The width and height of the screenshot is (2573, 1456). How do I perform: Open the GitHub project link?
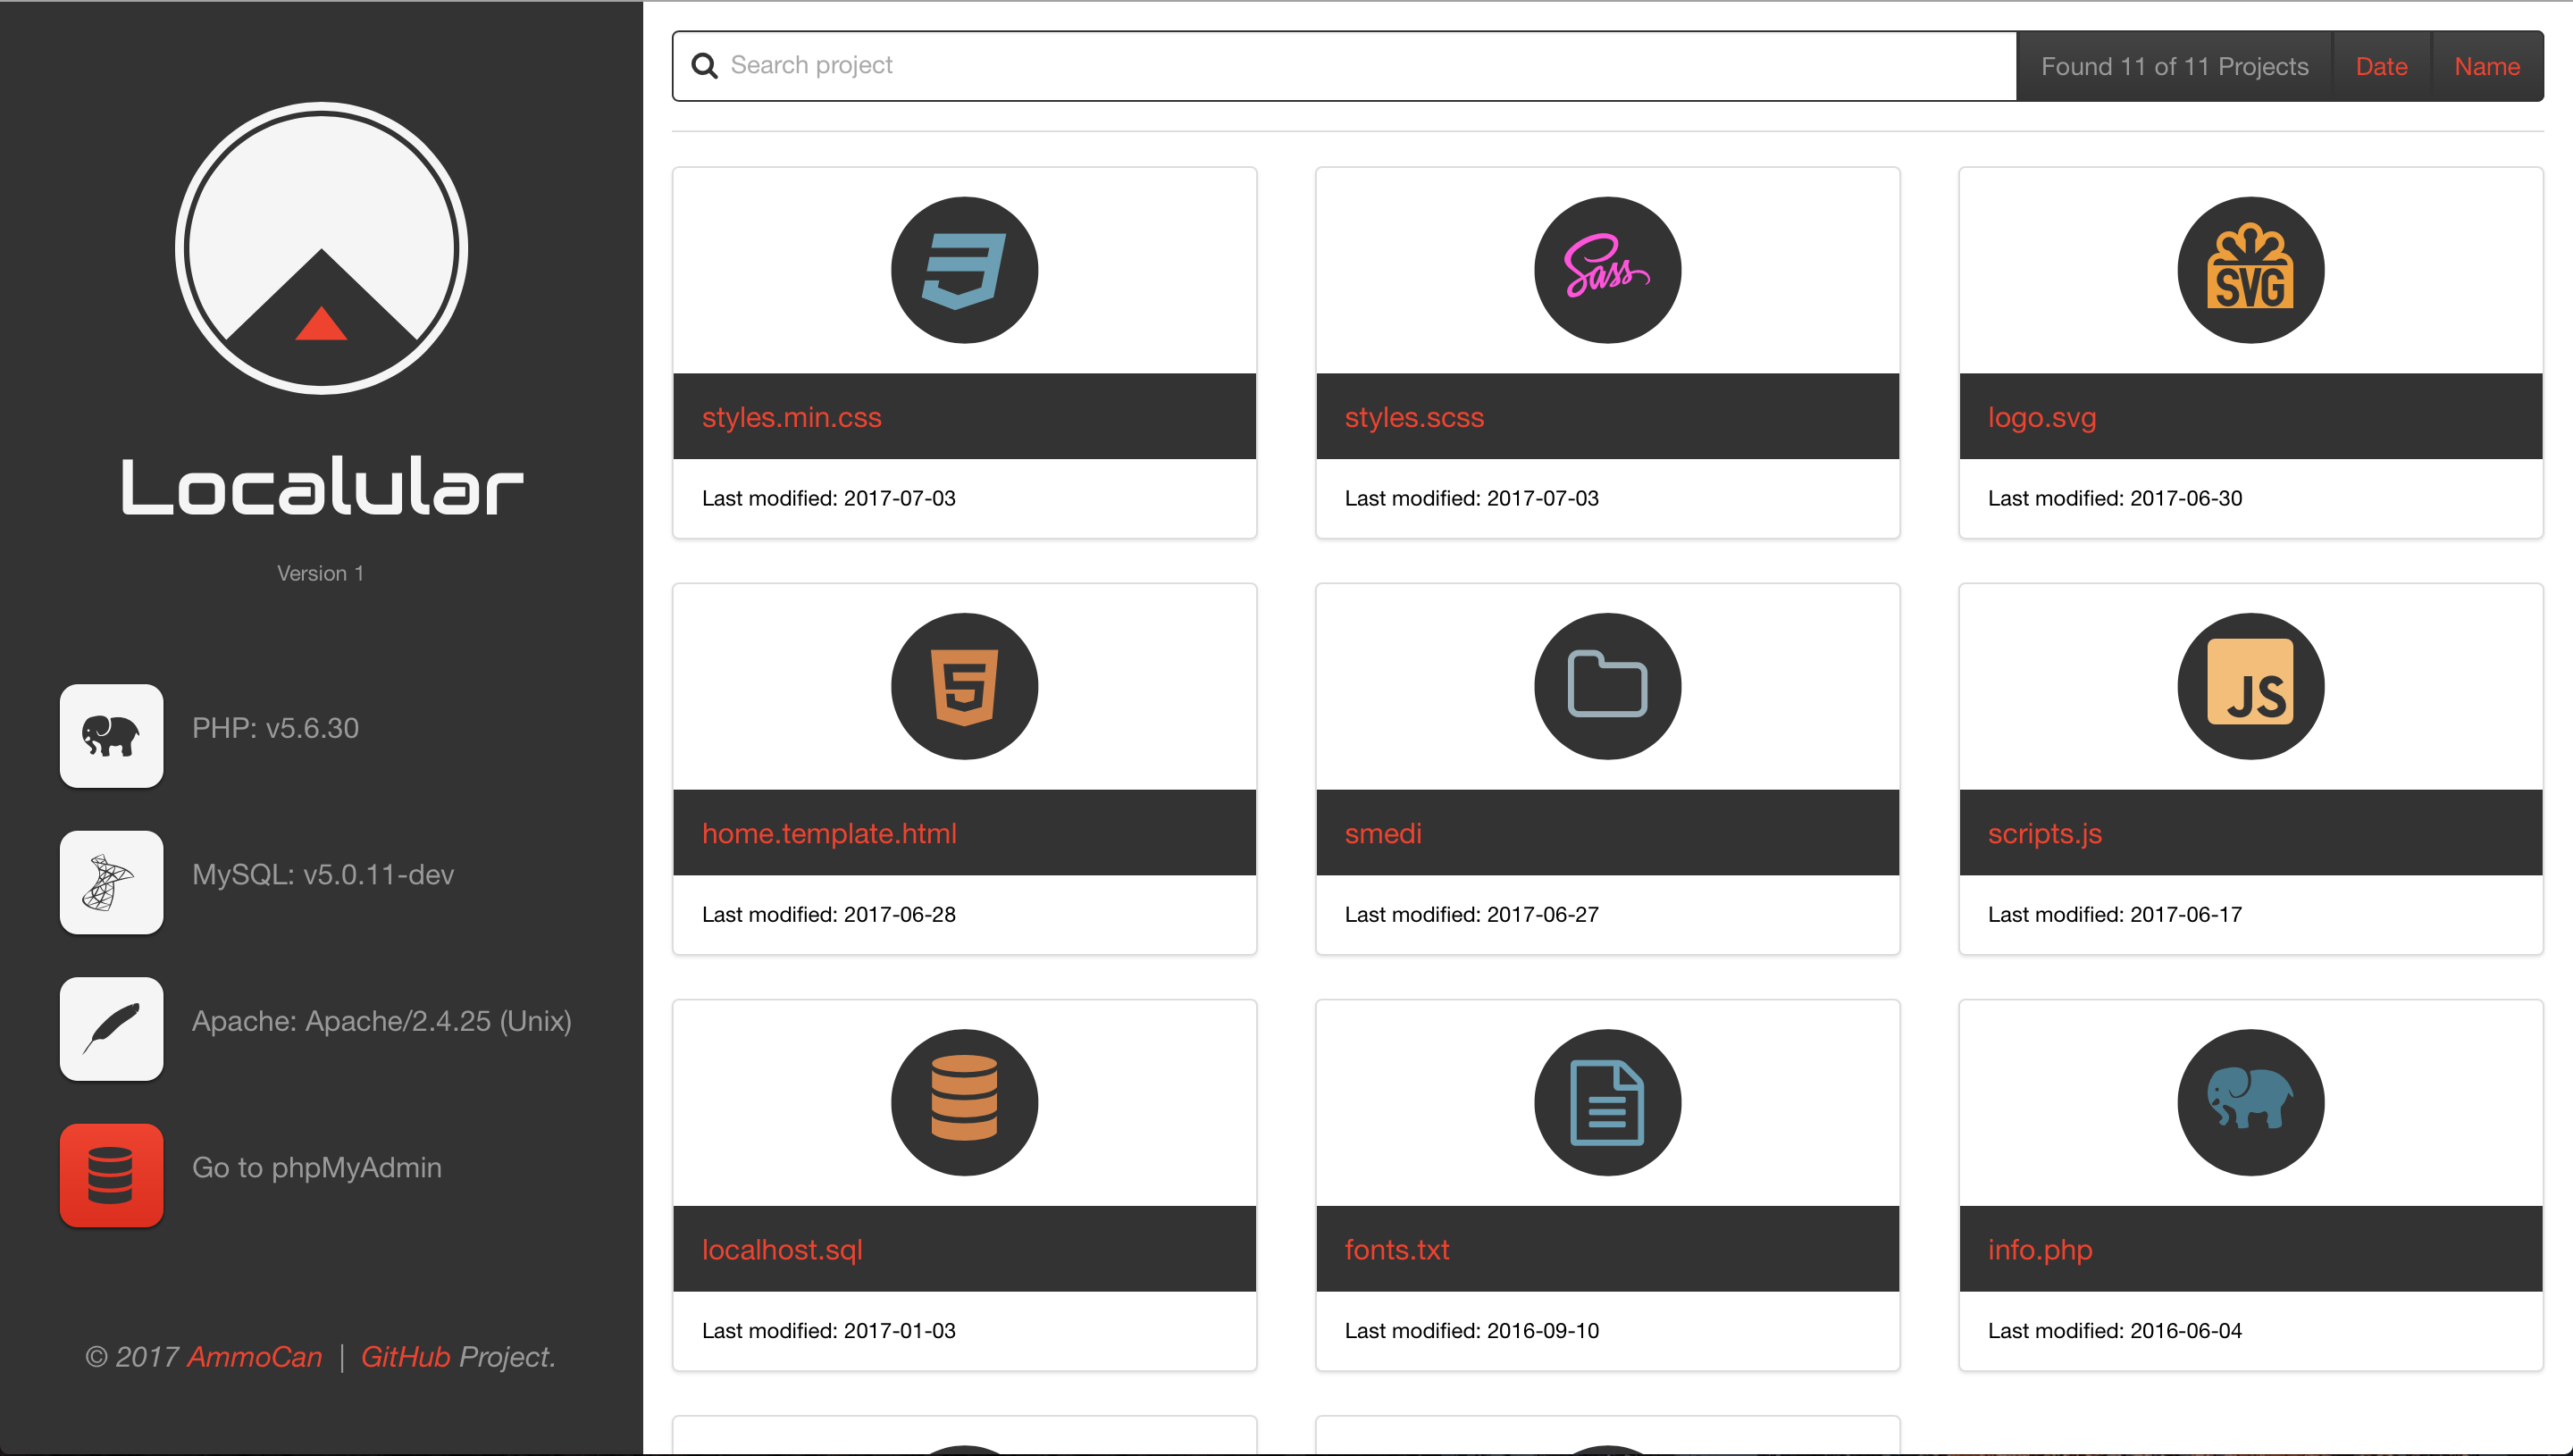[405, 1357]
